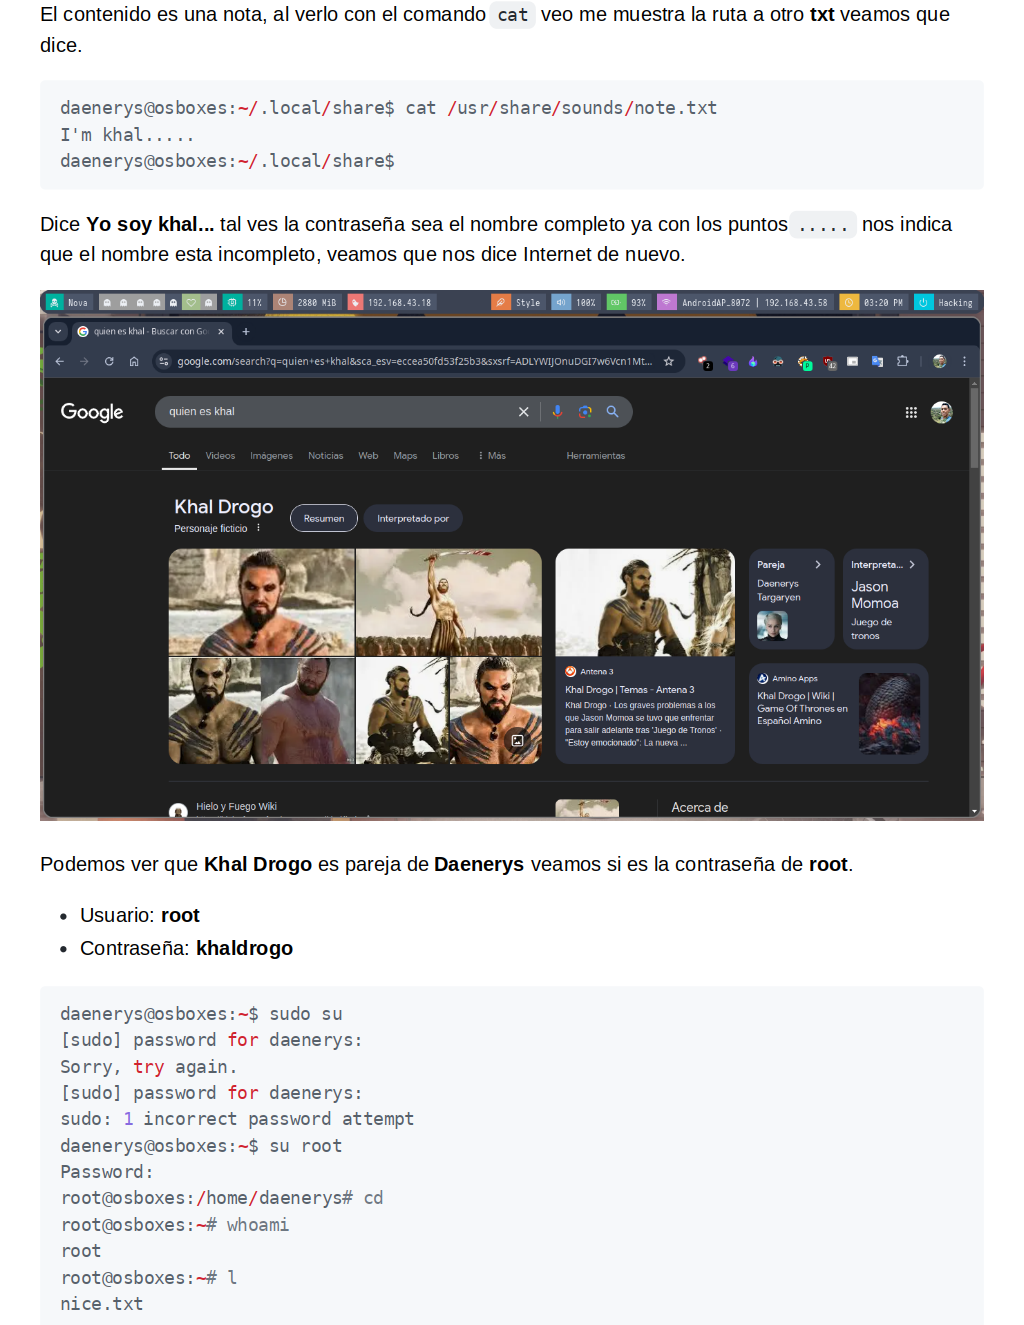
Task: Start a voice search with the microphone
Action: click(x=558, y=412)
